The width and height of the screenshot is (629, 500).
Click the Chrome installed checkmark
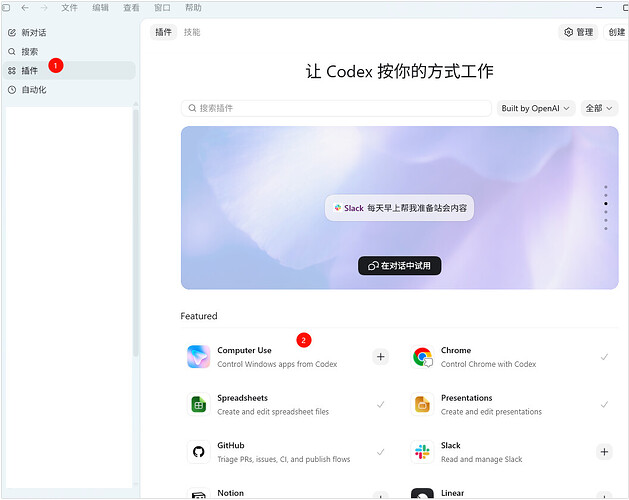[x=604, y=357]
